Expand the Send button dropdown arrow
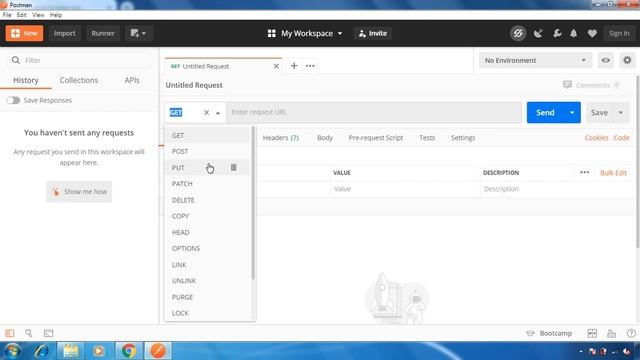 click(x=572, y=113)
